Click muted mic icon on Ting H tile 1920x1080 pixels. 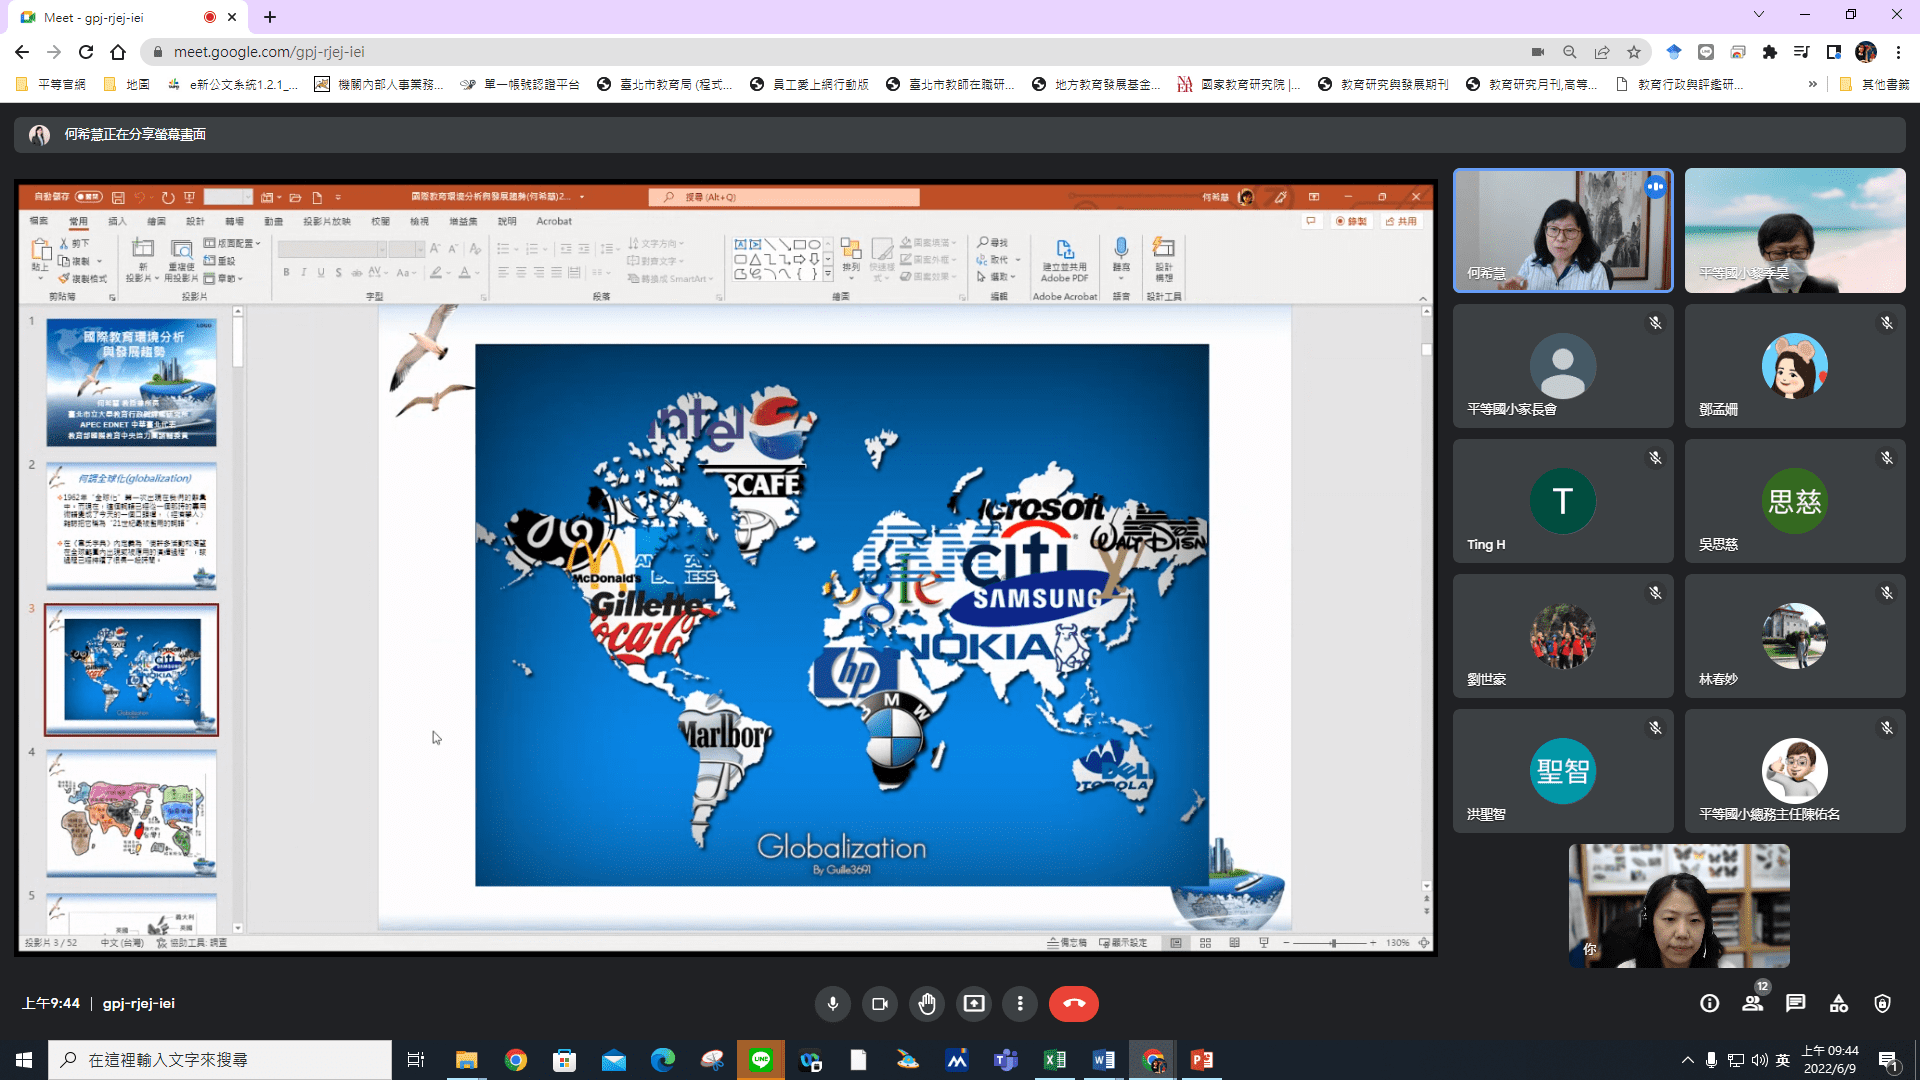click(x=1656, y=458)
